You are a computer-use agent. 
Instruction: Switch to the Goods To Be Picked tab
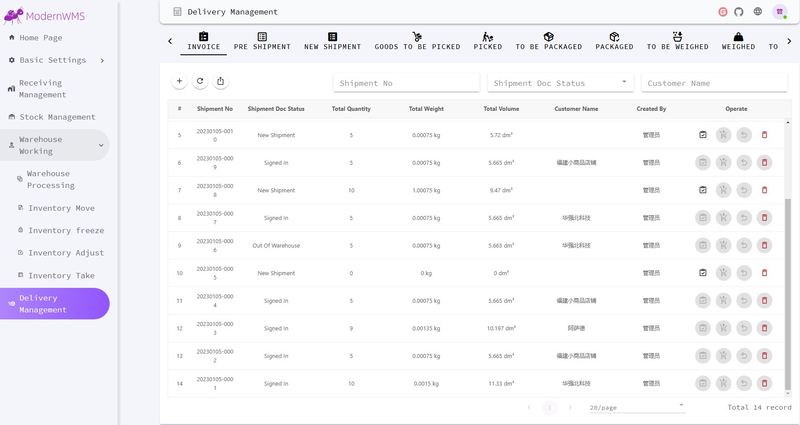(x=417, y=41)
